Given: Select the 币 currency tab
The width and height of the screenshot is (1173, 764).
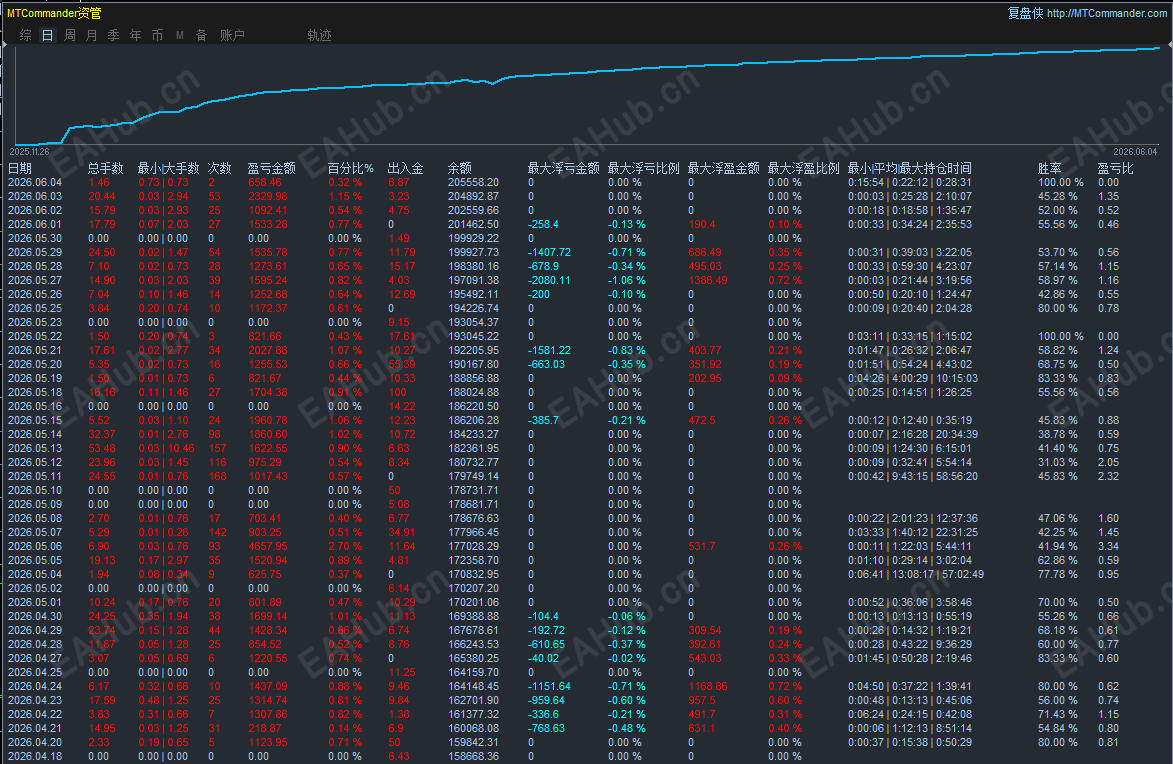Looking at the screenshot, I should (157, 35).
